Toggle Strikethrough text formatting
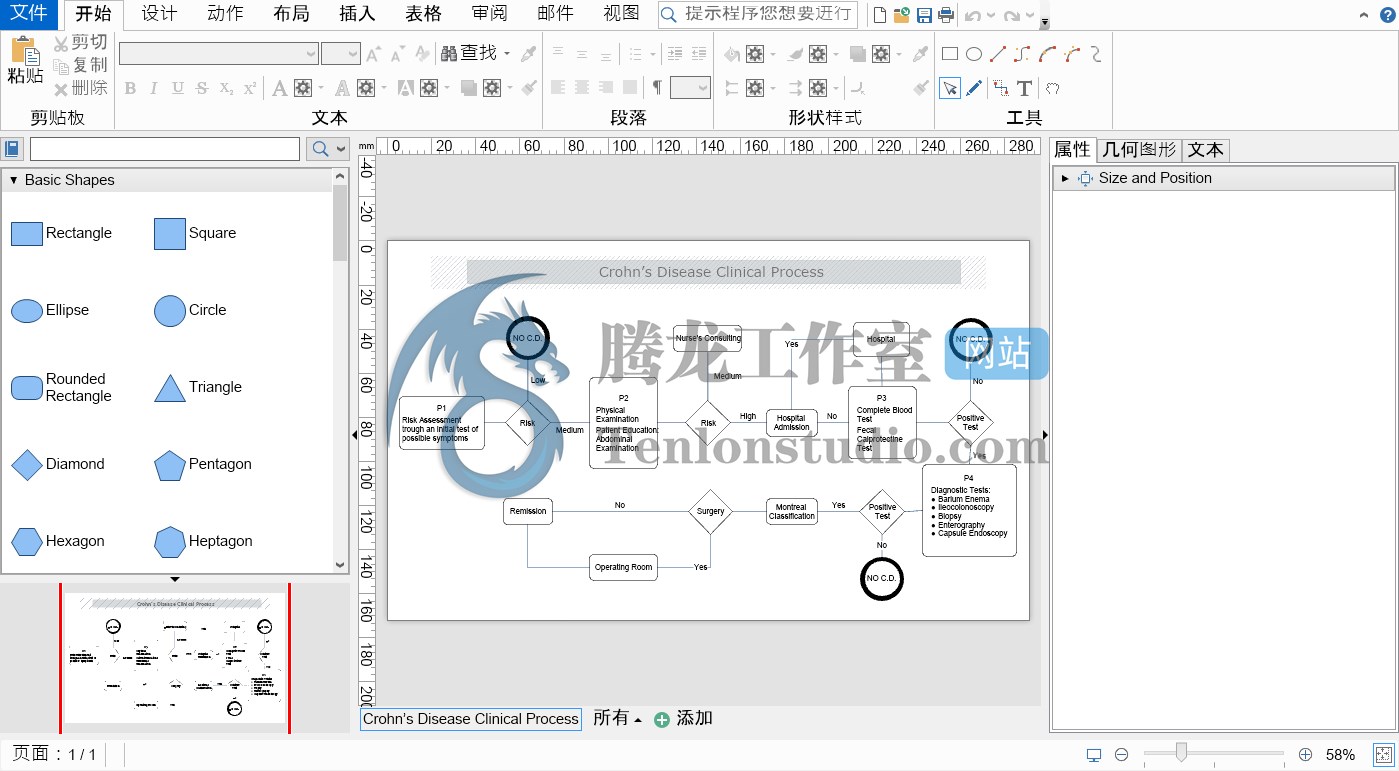1399x771 pixels. pyautogui.click(x=202, y=88)
